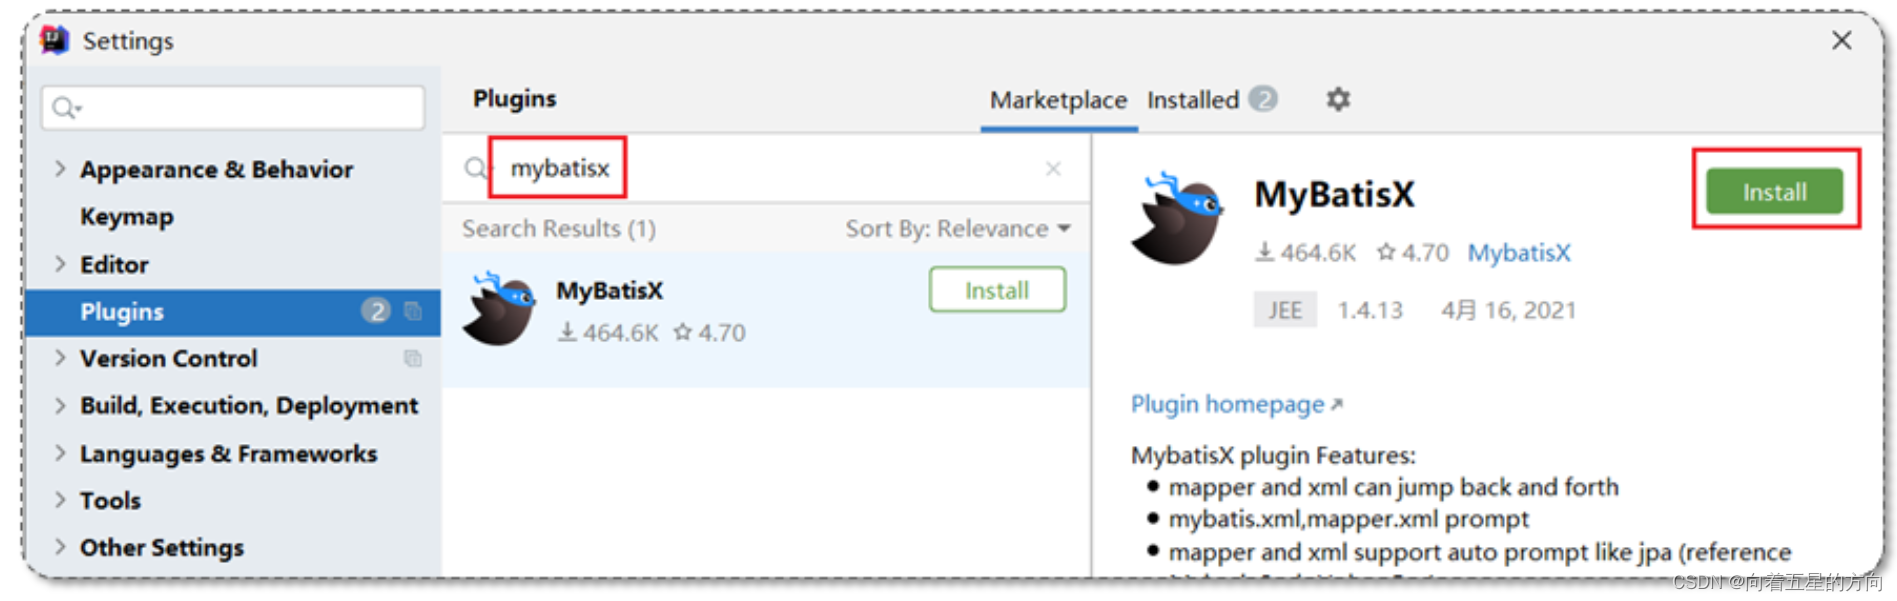Open the Sort By Relevance dropdown
Image resolution: width=1897 pixels, height=601 pixels.
click(x=957, y=229)
